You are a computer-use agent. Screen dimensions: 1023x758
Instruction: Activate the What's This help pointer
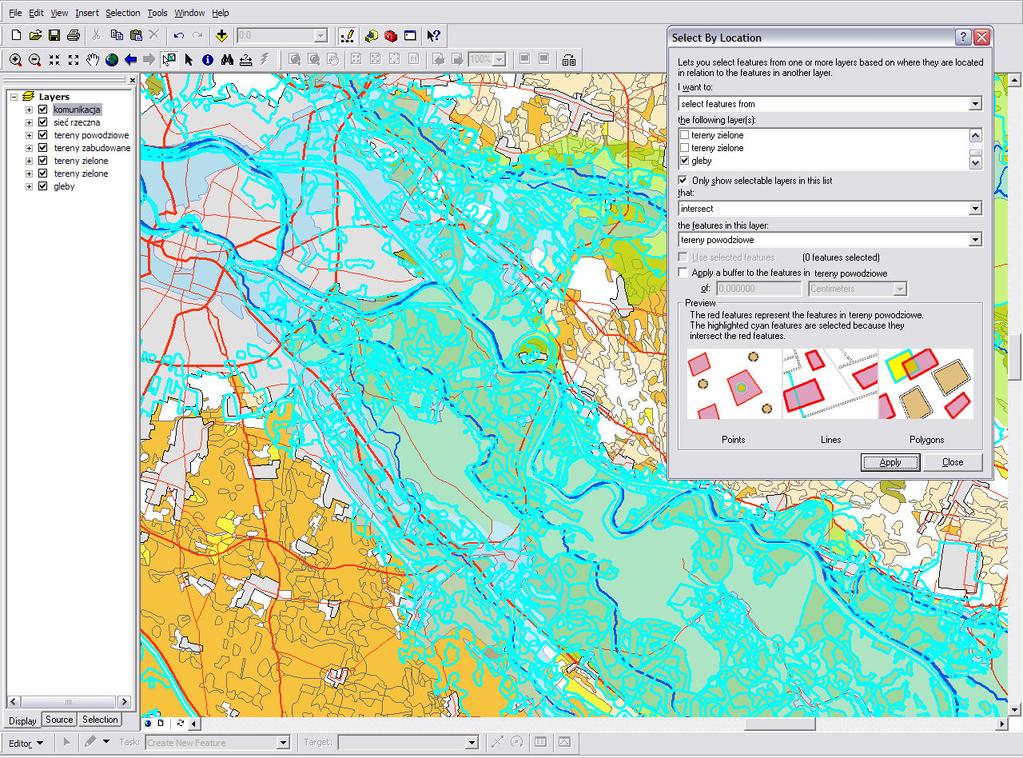tap(433, 35)
